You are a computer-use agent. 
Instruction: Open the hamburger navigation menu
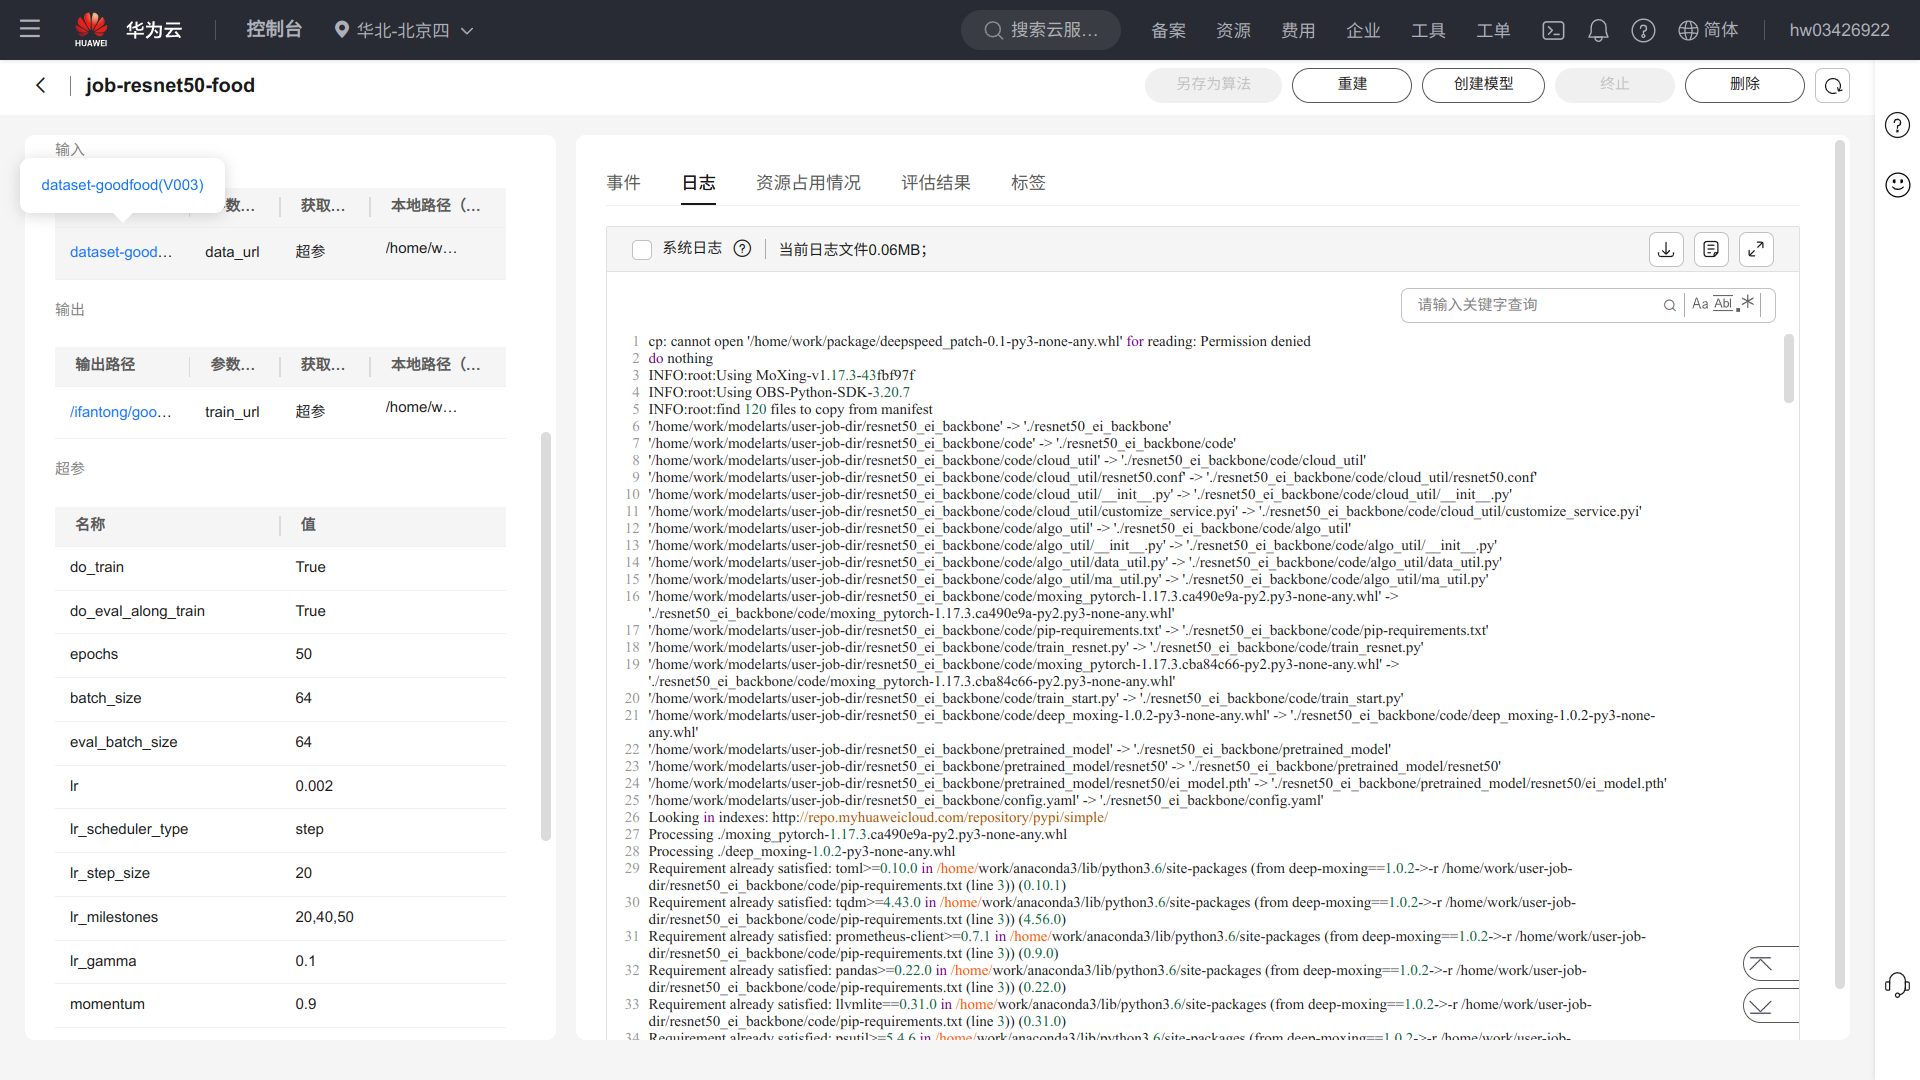30,30
